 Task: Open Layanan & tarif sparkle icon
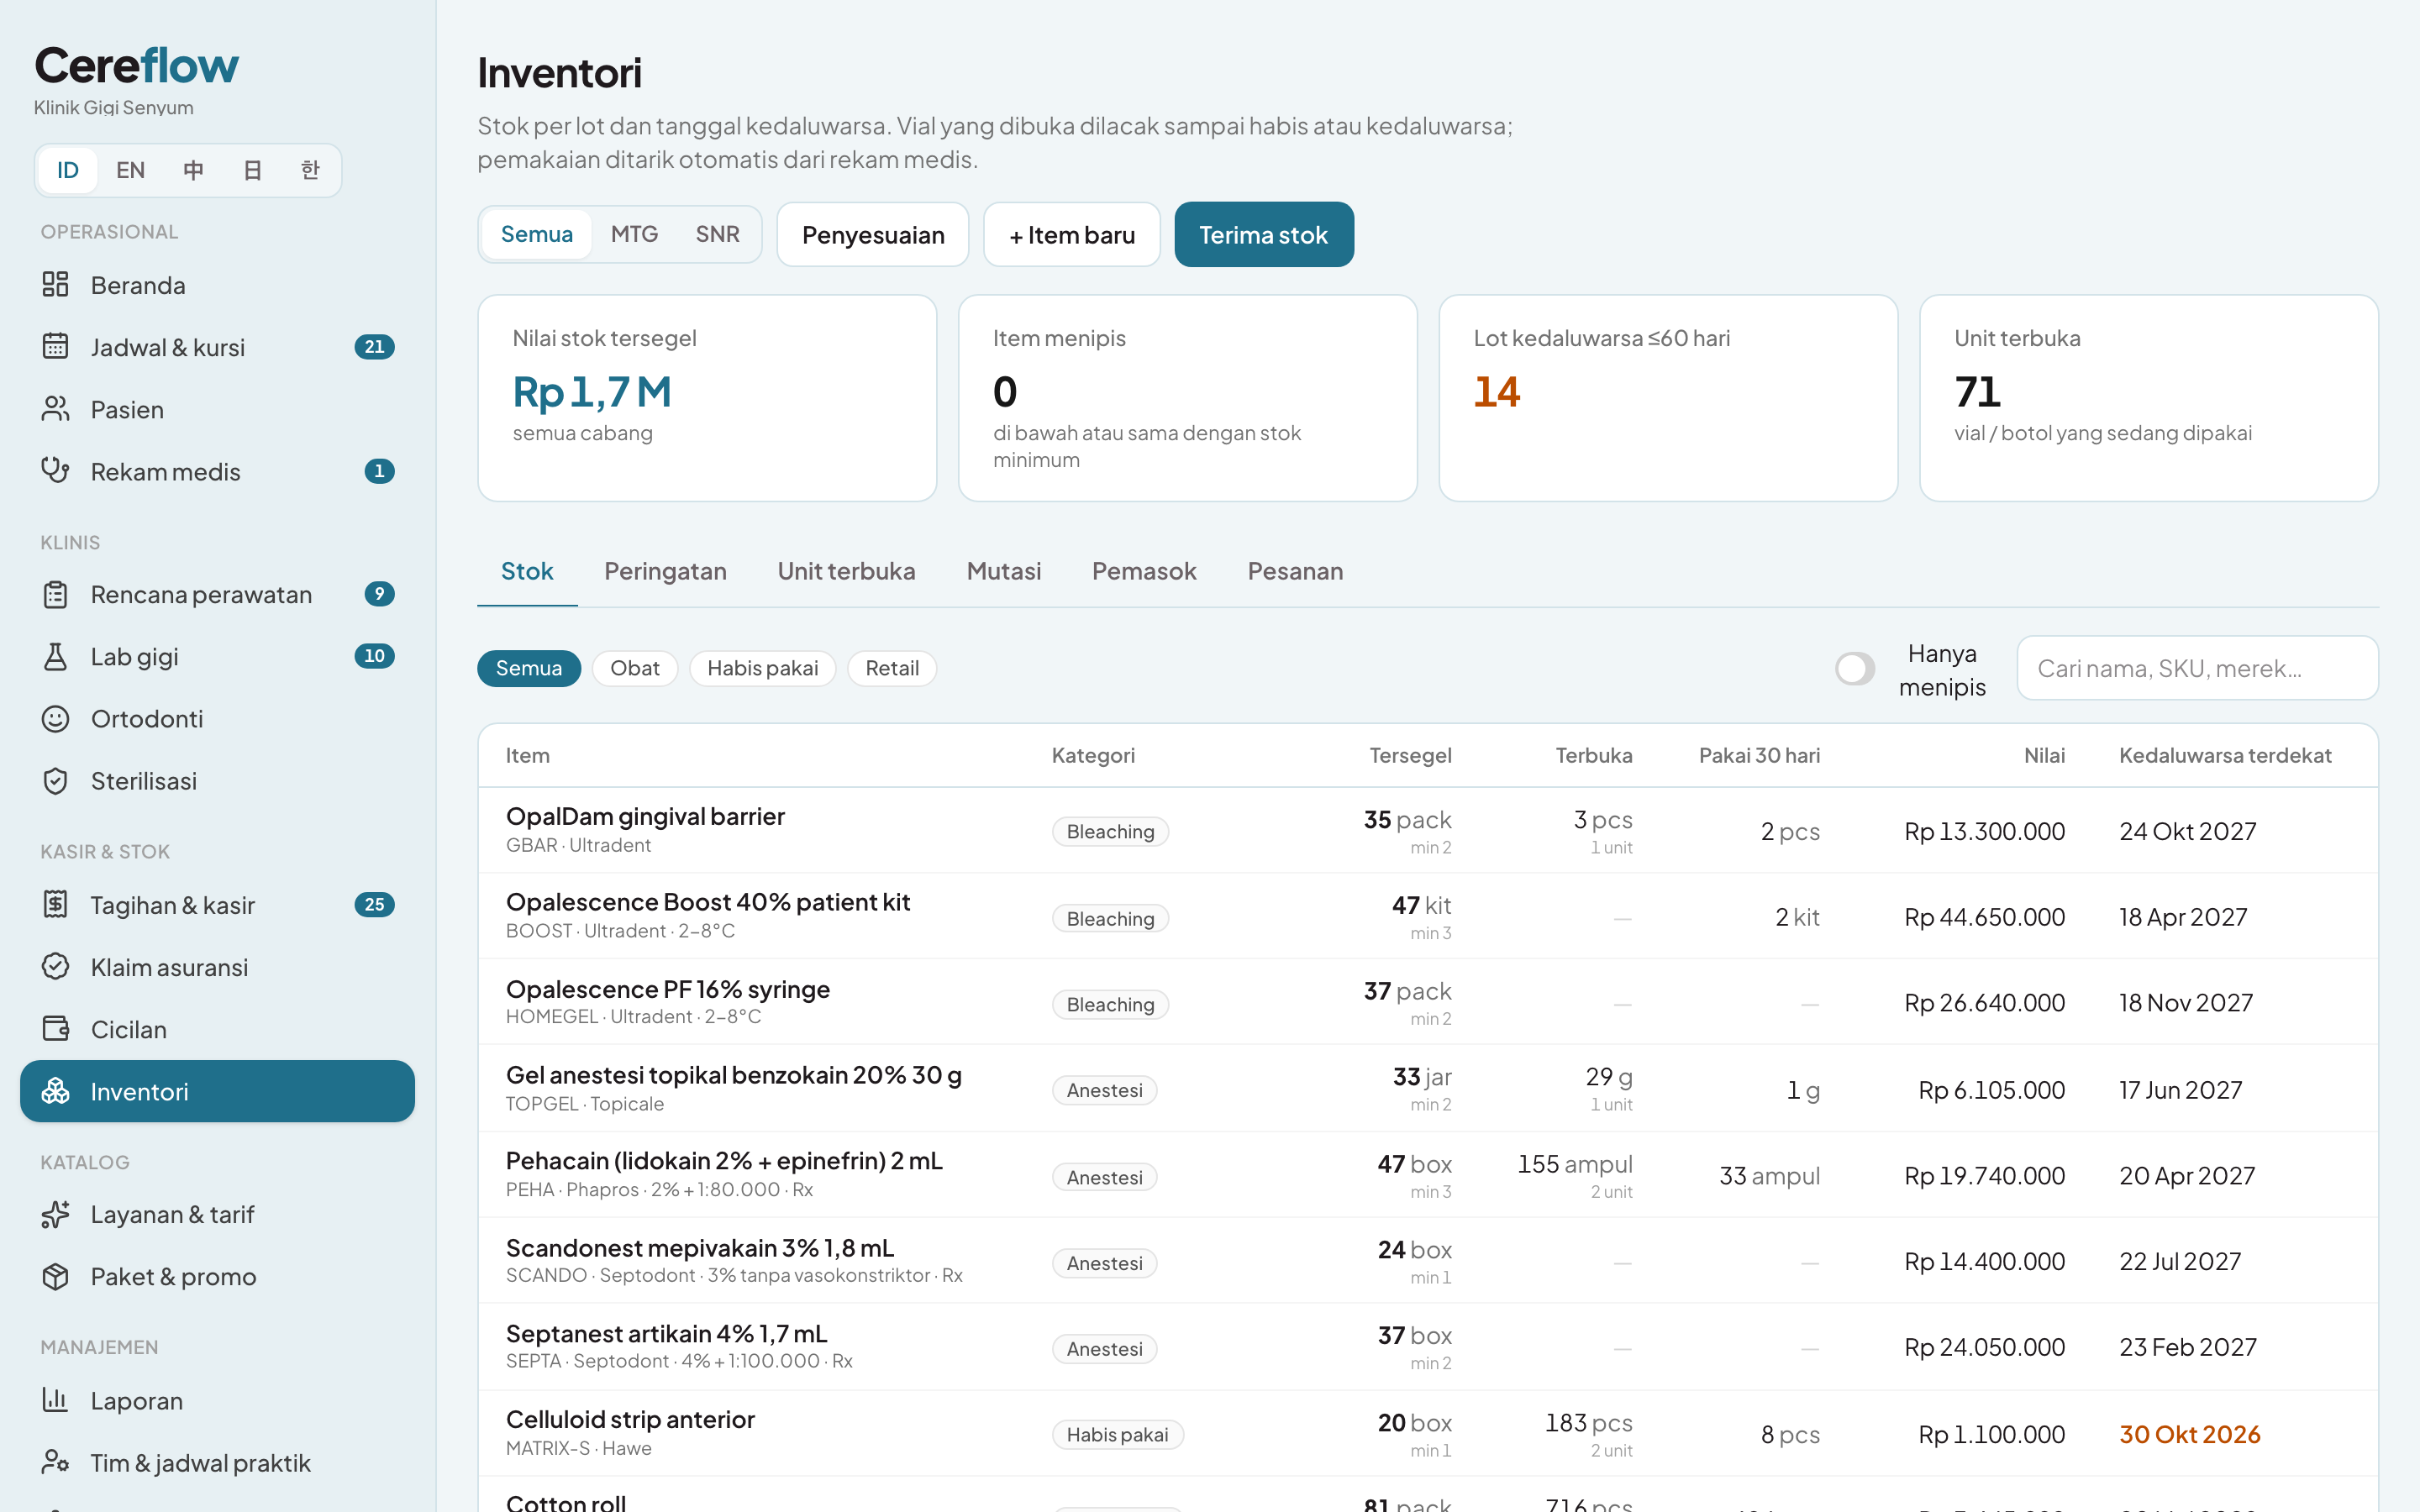coord(55,1214)
